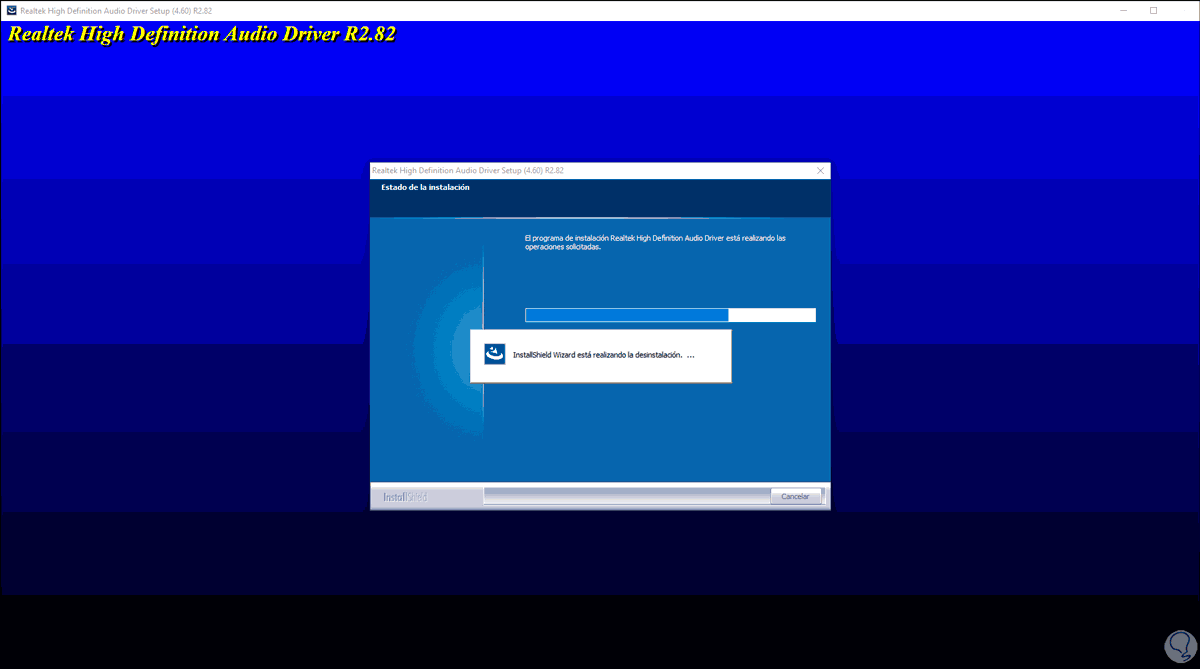Click the InstallShield uninstall popup icon
This screenshot has width=1200, height=669.
(495, 354)
